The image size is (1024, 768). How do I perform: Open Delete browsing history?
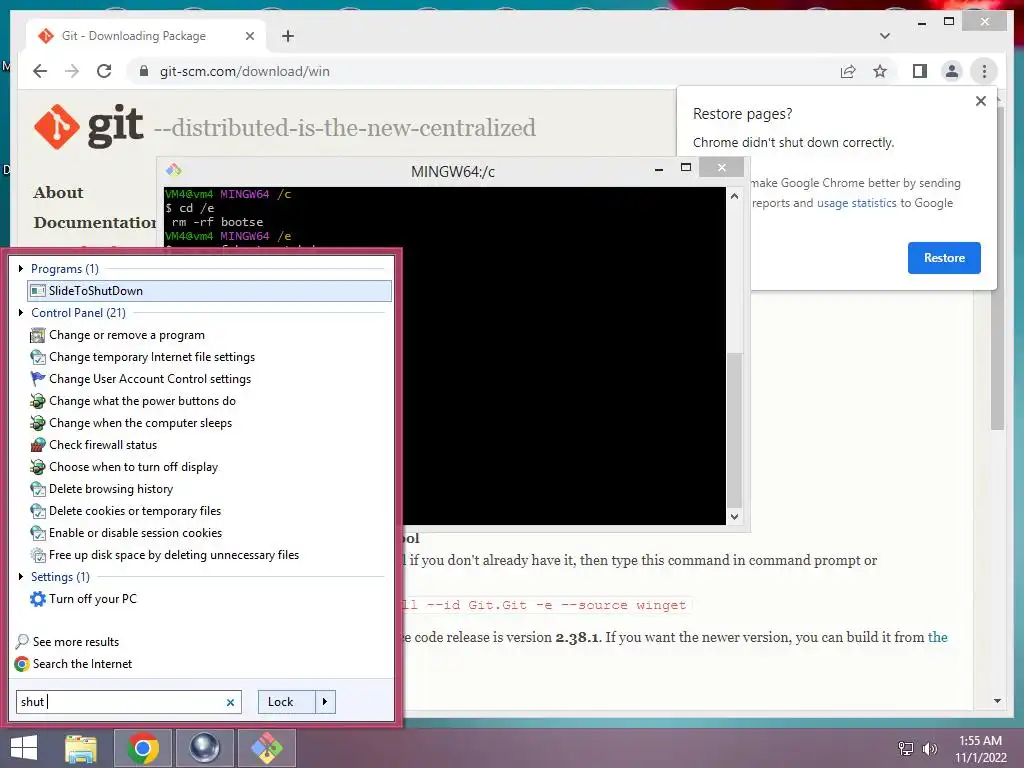110,489
